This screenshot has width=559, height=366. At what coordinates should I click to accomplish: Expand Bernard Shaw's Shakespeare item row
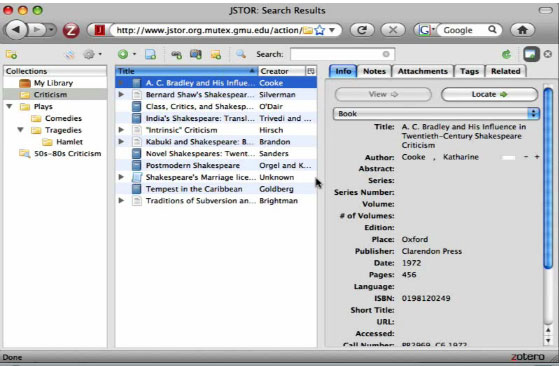pos(121,94)
